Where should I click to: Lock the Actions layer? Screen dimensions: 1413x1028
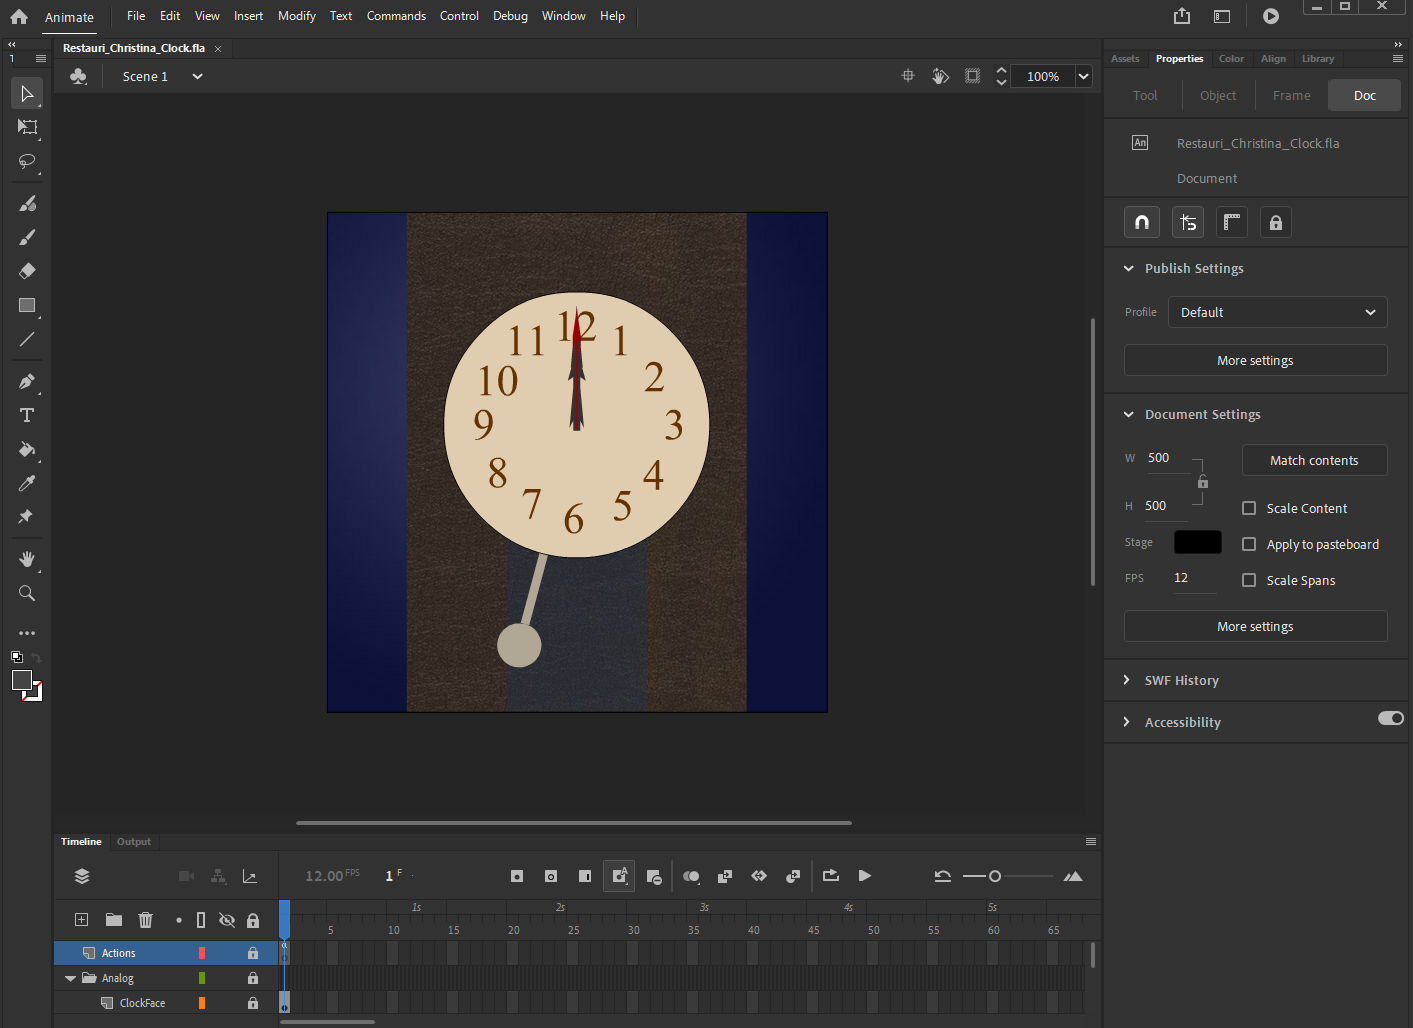[x=253, y=953]
